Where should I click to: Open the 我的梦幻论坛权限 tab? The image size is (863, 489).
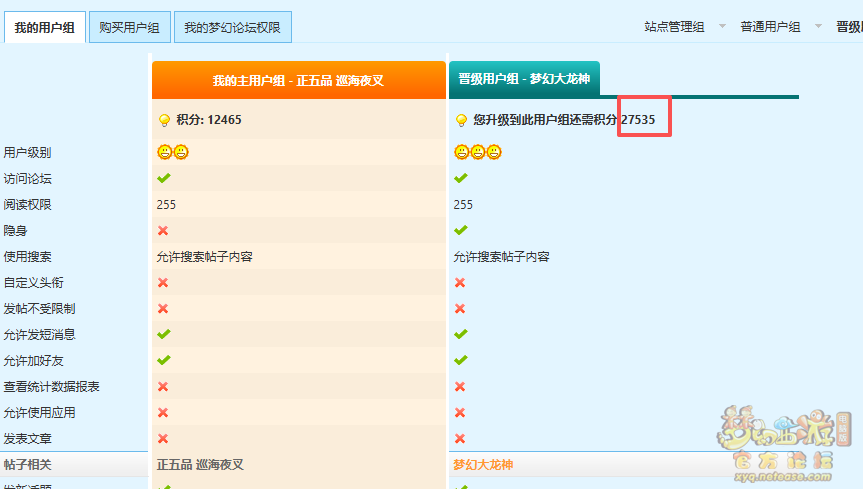click(232, 28)
